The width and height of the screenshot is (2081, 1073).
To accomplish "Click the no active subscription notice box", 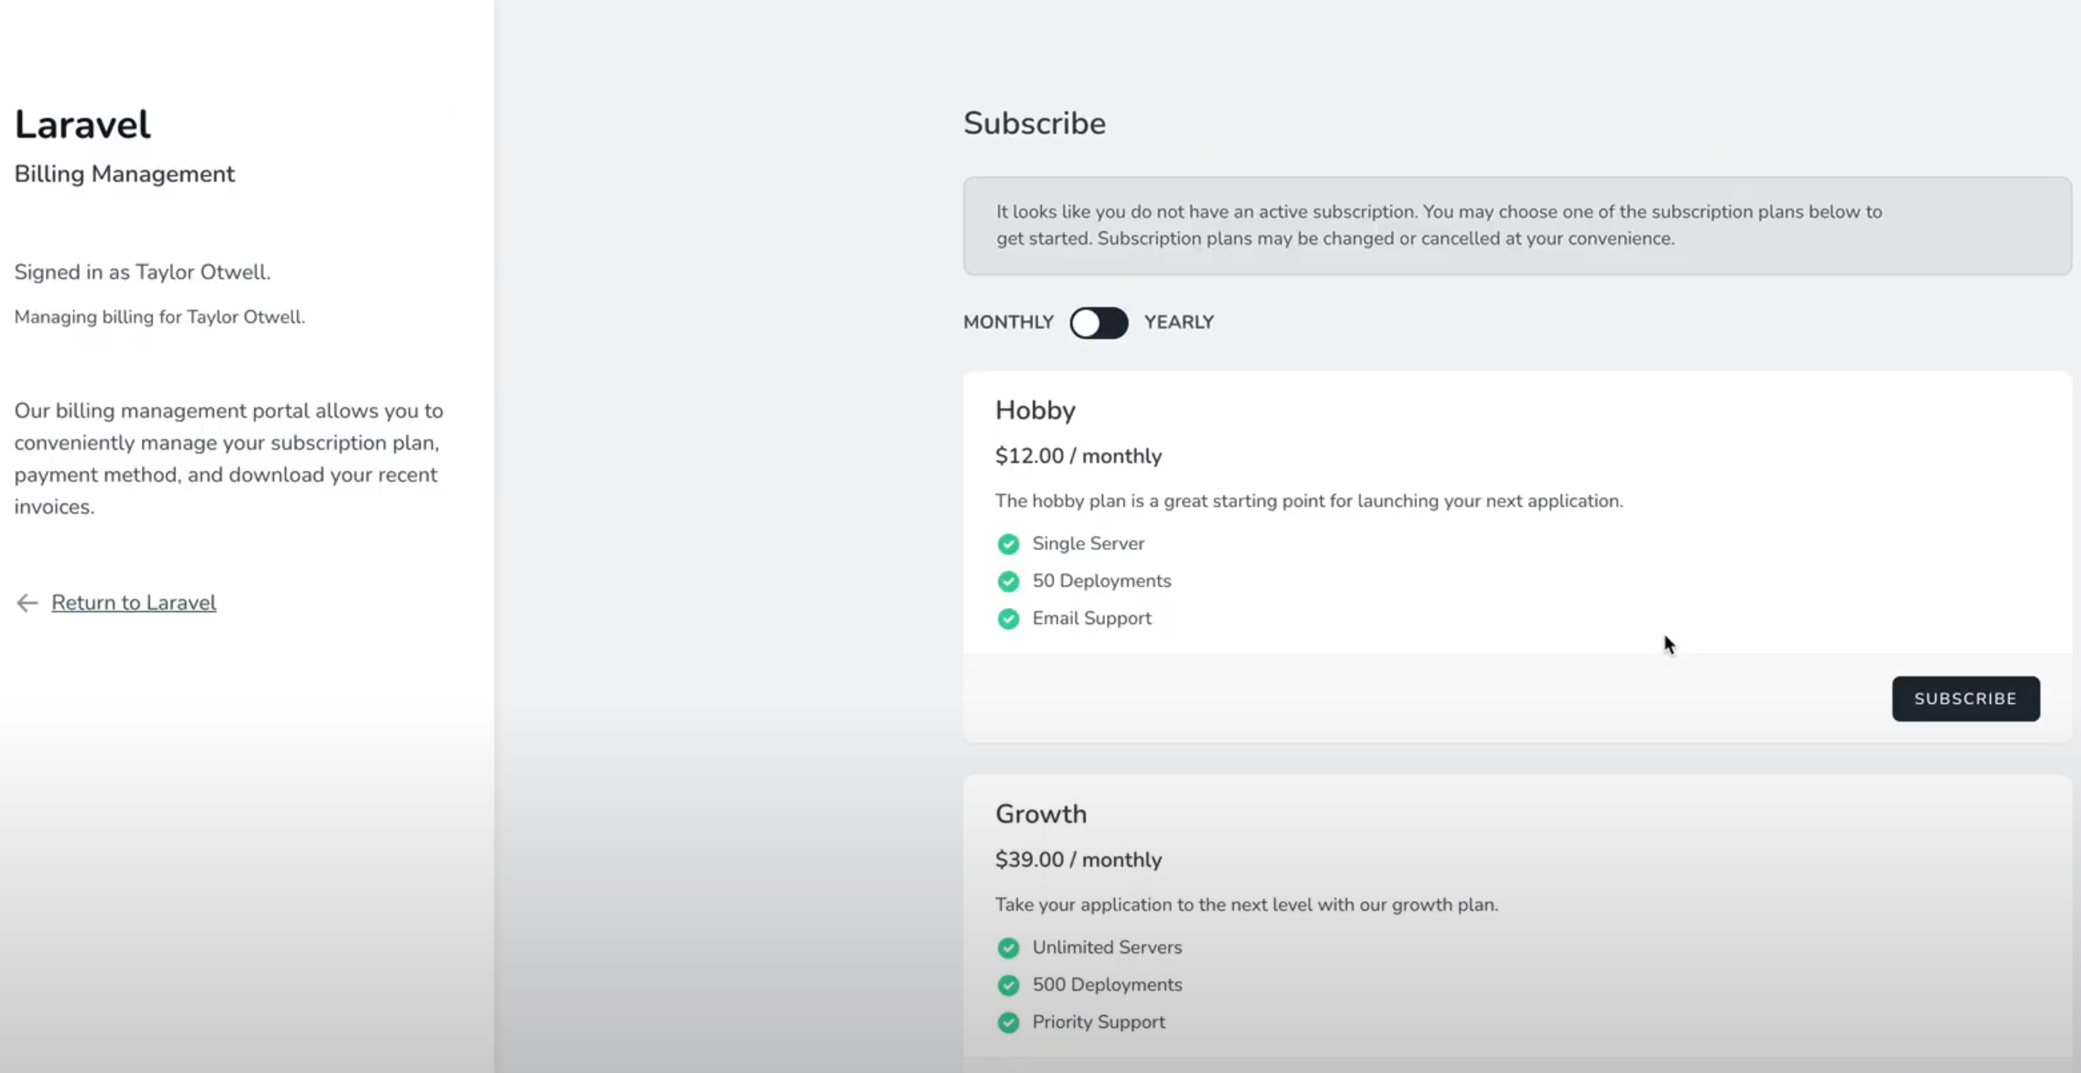I will click(1517, 226).
